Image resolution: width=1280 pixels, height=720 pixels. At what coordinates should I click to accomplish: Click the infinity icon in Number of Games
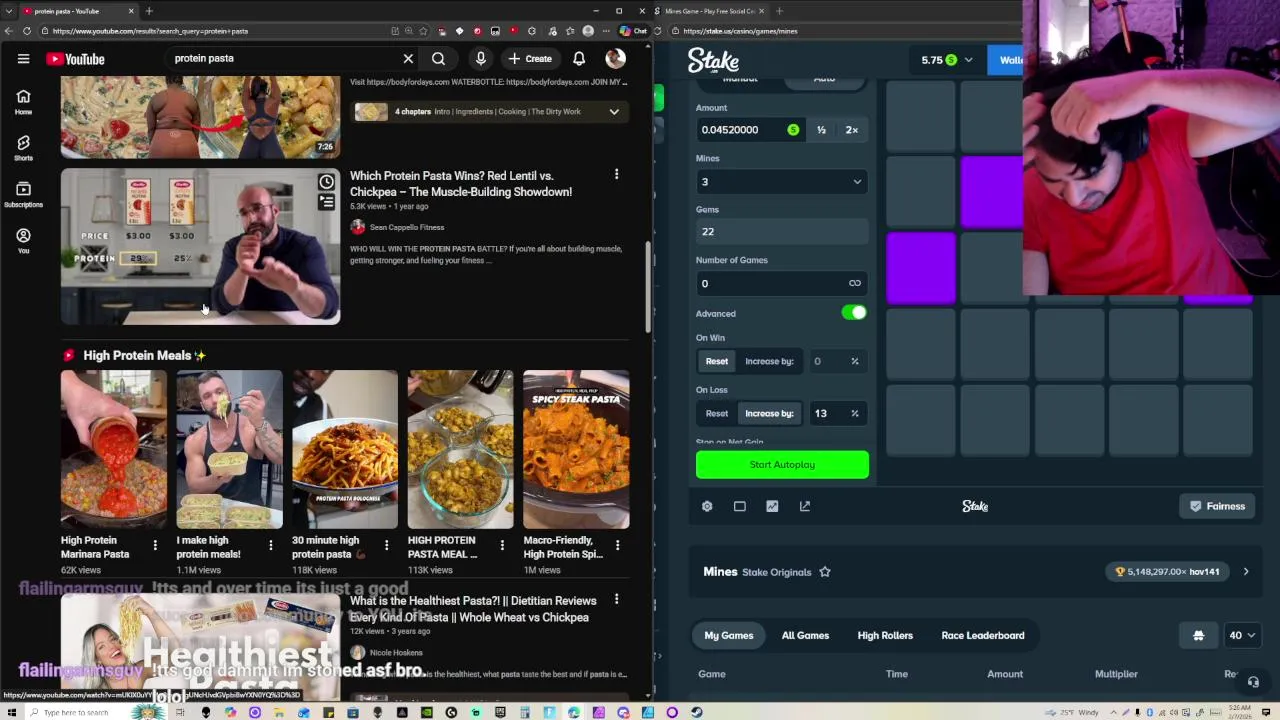click(855, 283)
